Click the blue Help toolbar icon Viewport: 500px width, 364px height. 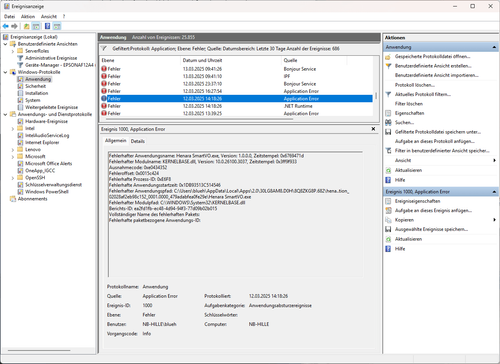tap(47, 26)
